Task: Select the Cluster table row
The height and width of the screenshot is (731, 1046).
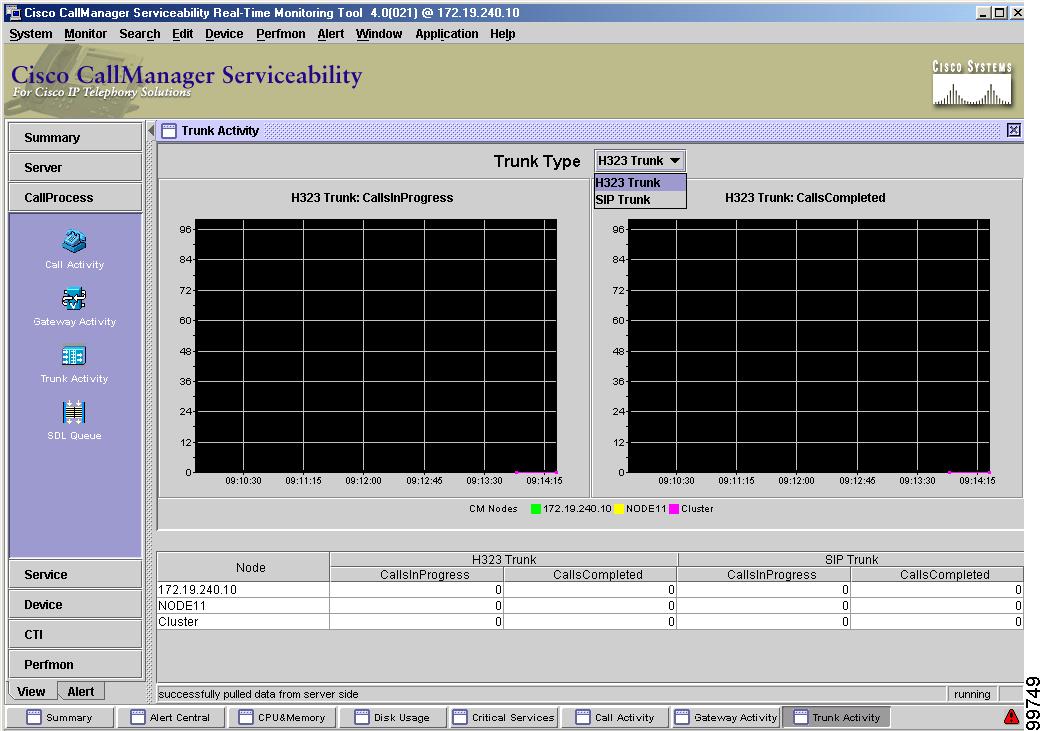Action: pos(590,622)
